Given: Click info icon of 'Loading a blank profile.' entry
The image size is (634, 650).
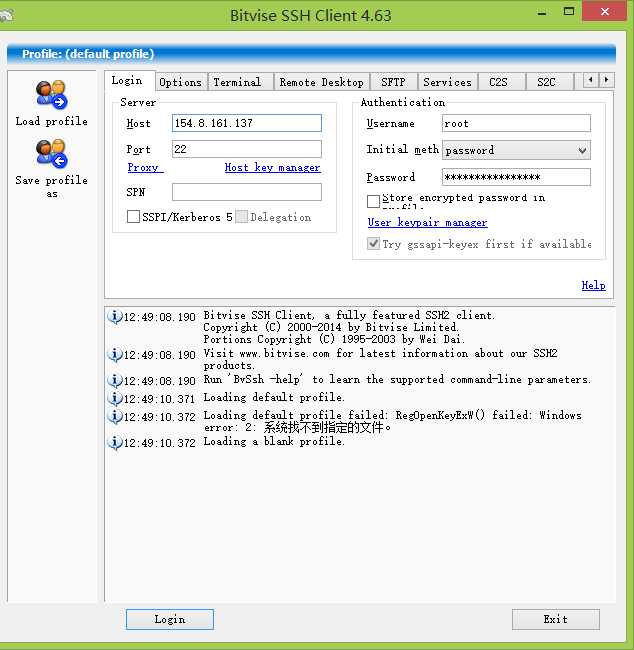Looking at the screenshot, I should [x=115, y=442].
